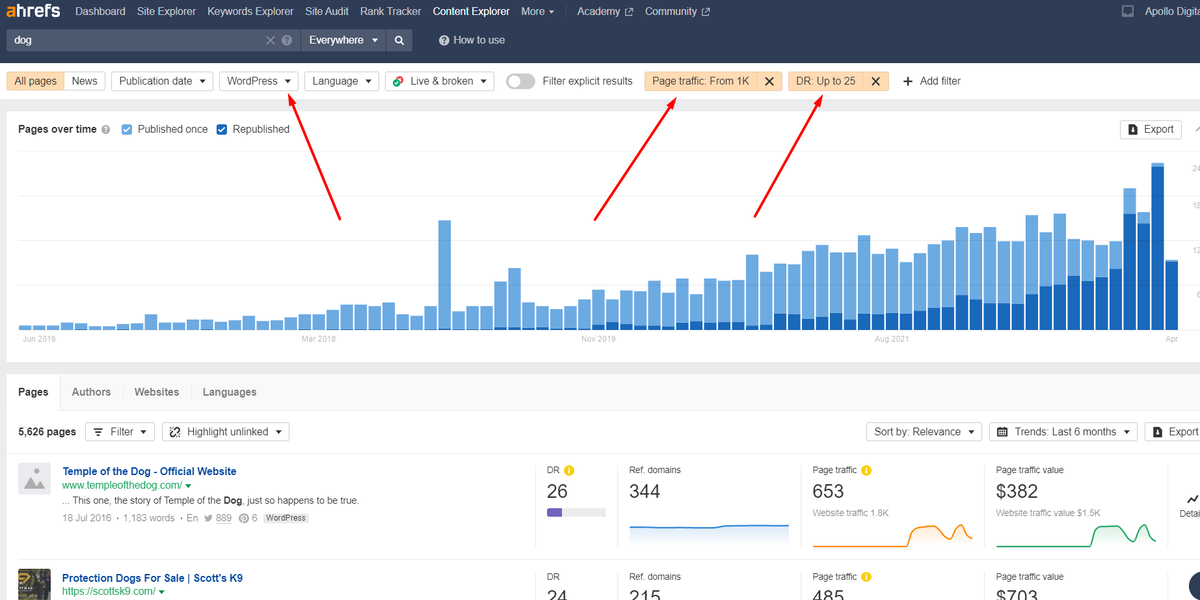Open Content Explorer
The image size is (1200, 600).
pos(472,12)
